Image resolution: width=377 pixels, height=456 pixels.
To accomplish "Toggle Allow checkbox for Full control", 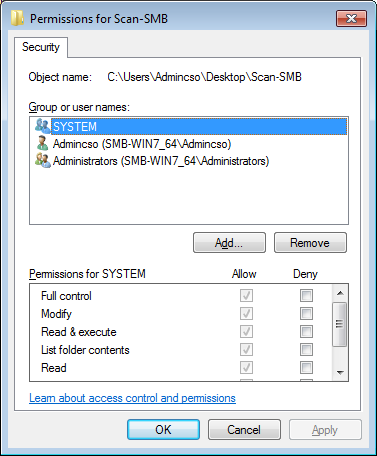I will coord(246,295).
